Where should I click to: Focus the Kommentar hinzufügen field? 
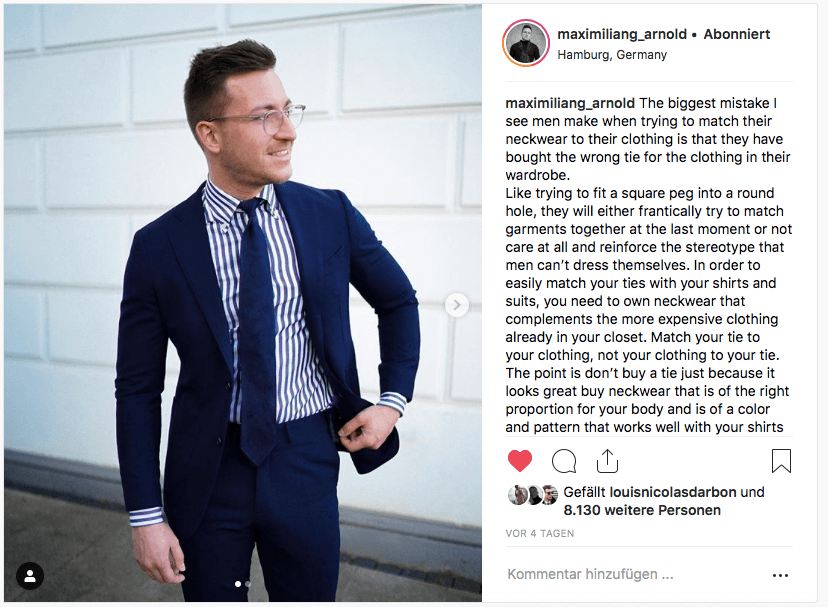(x=634, y=574)
